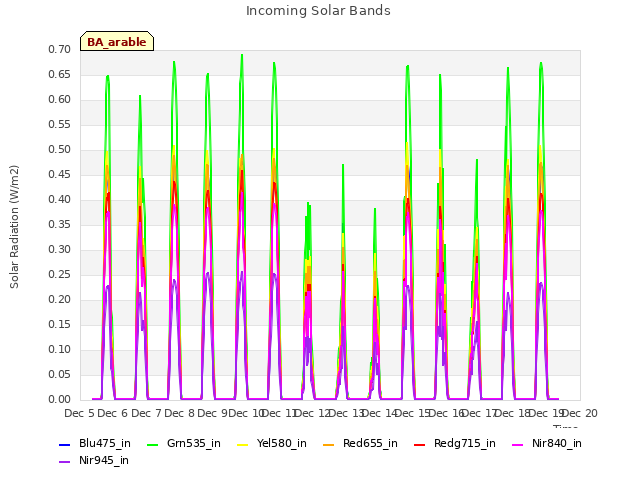Click the Red655_in legend entry

pyautogui.click(x=360, y=443)
